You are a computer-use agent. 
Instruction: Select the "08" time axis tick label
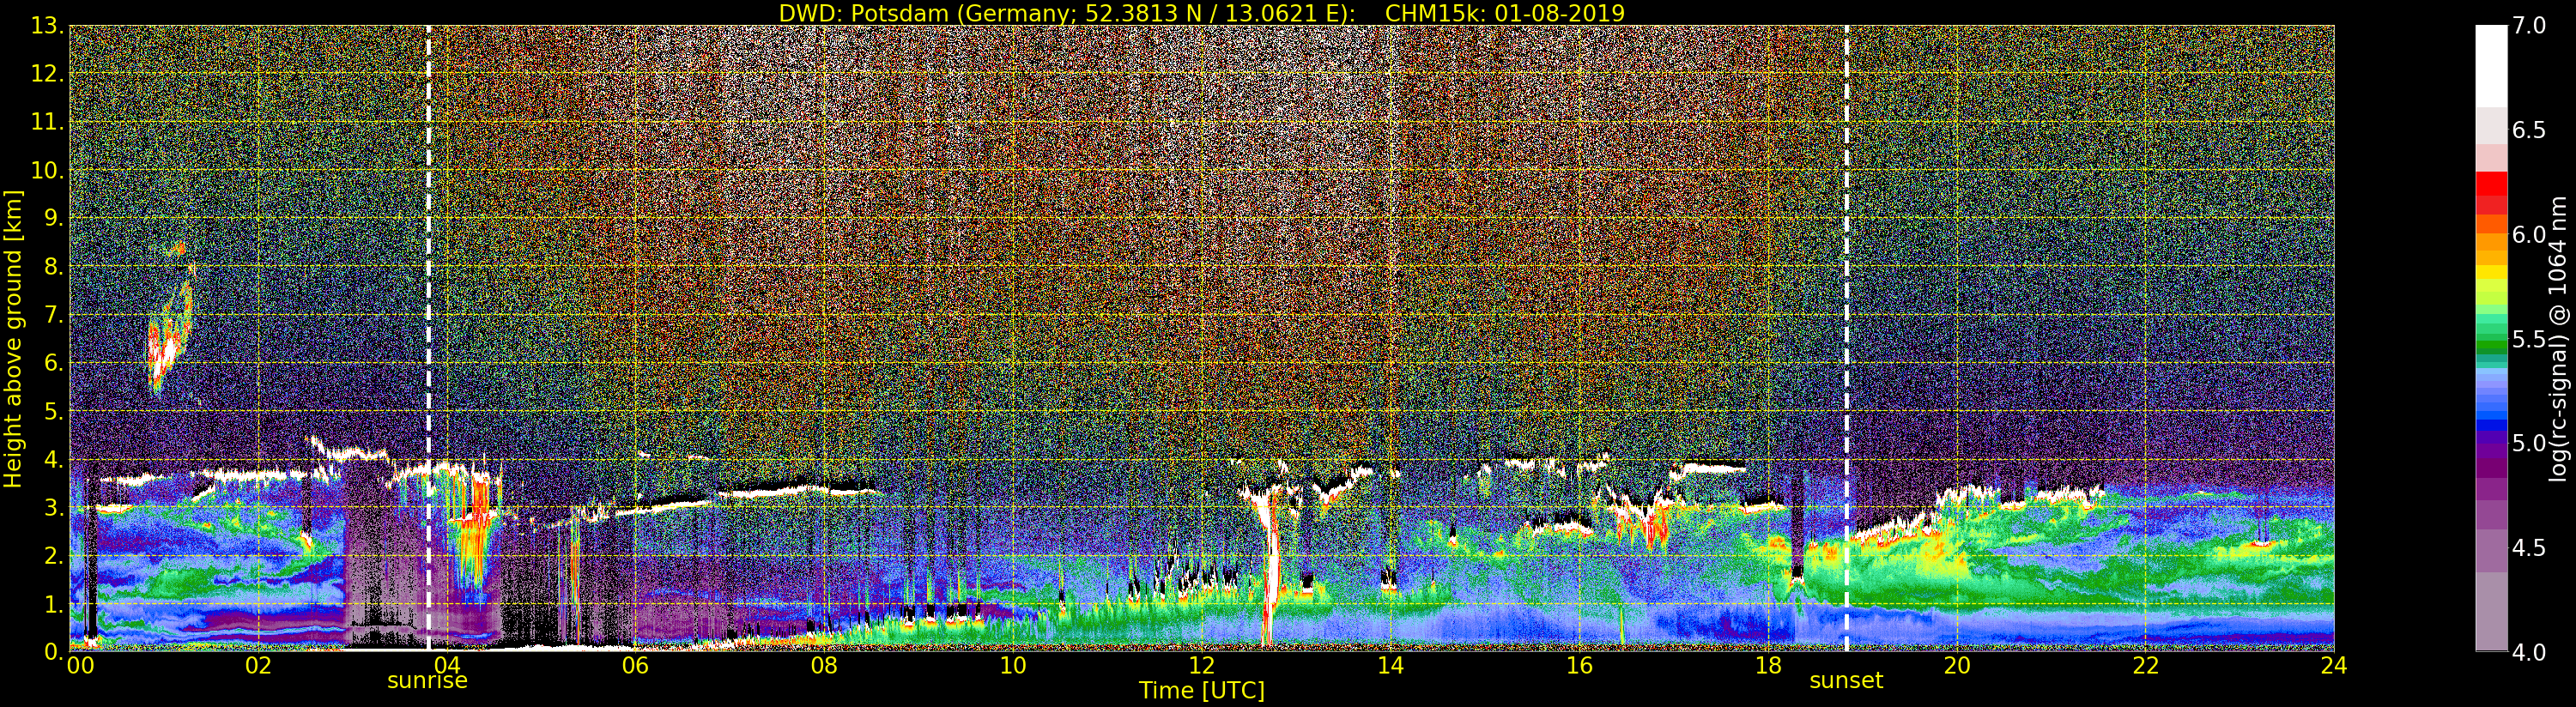pyautogui.click(x=824, y=665)
